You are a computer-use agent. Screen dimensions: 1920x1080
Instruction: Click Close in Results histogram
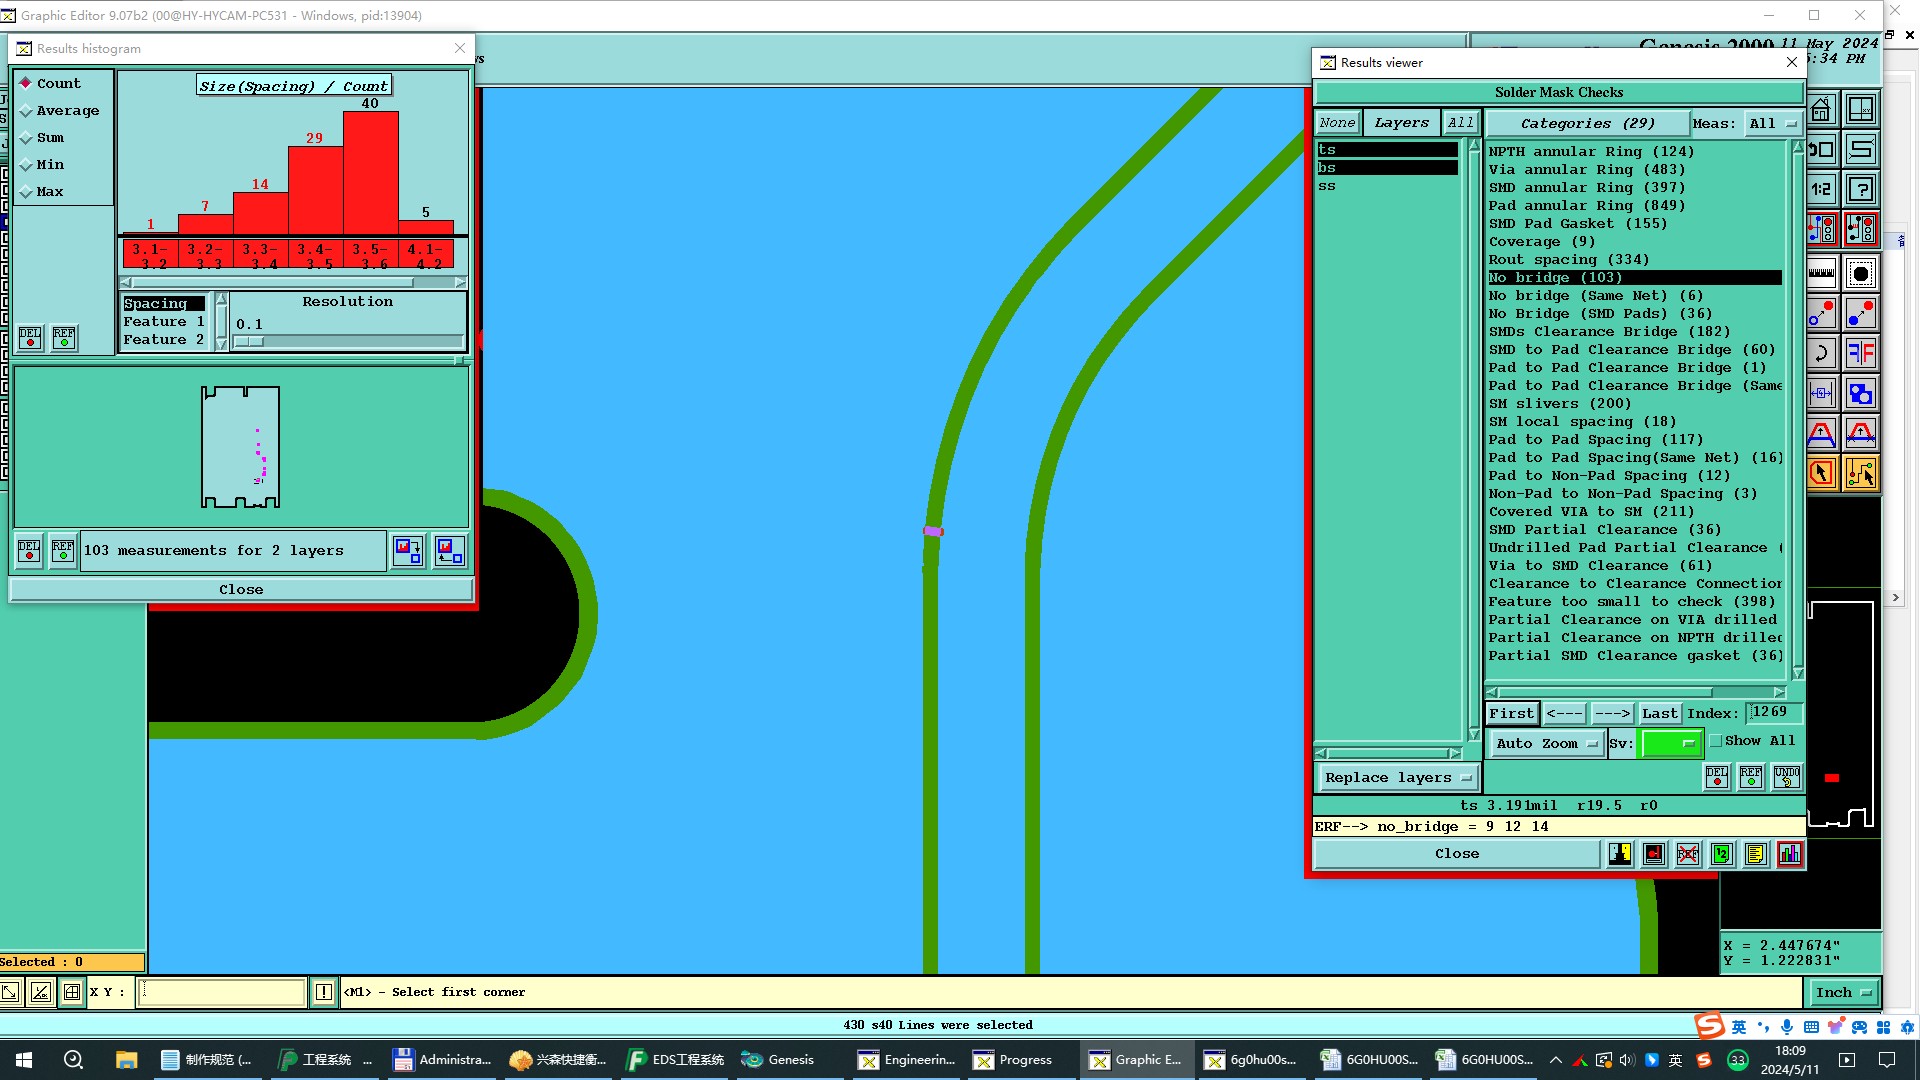[x=241, y=589]
